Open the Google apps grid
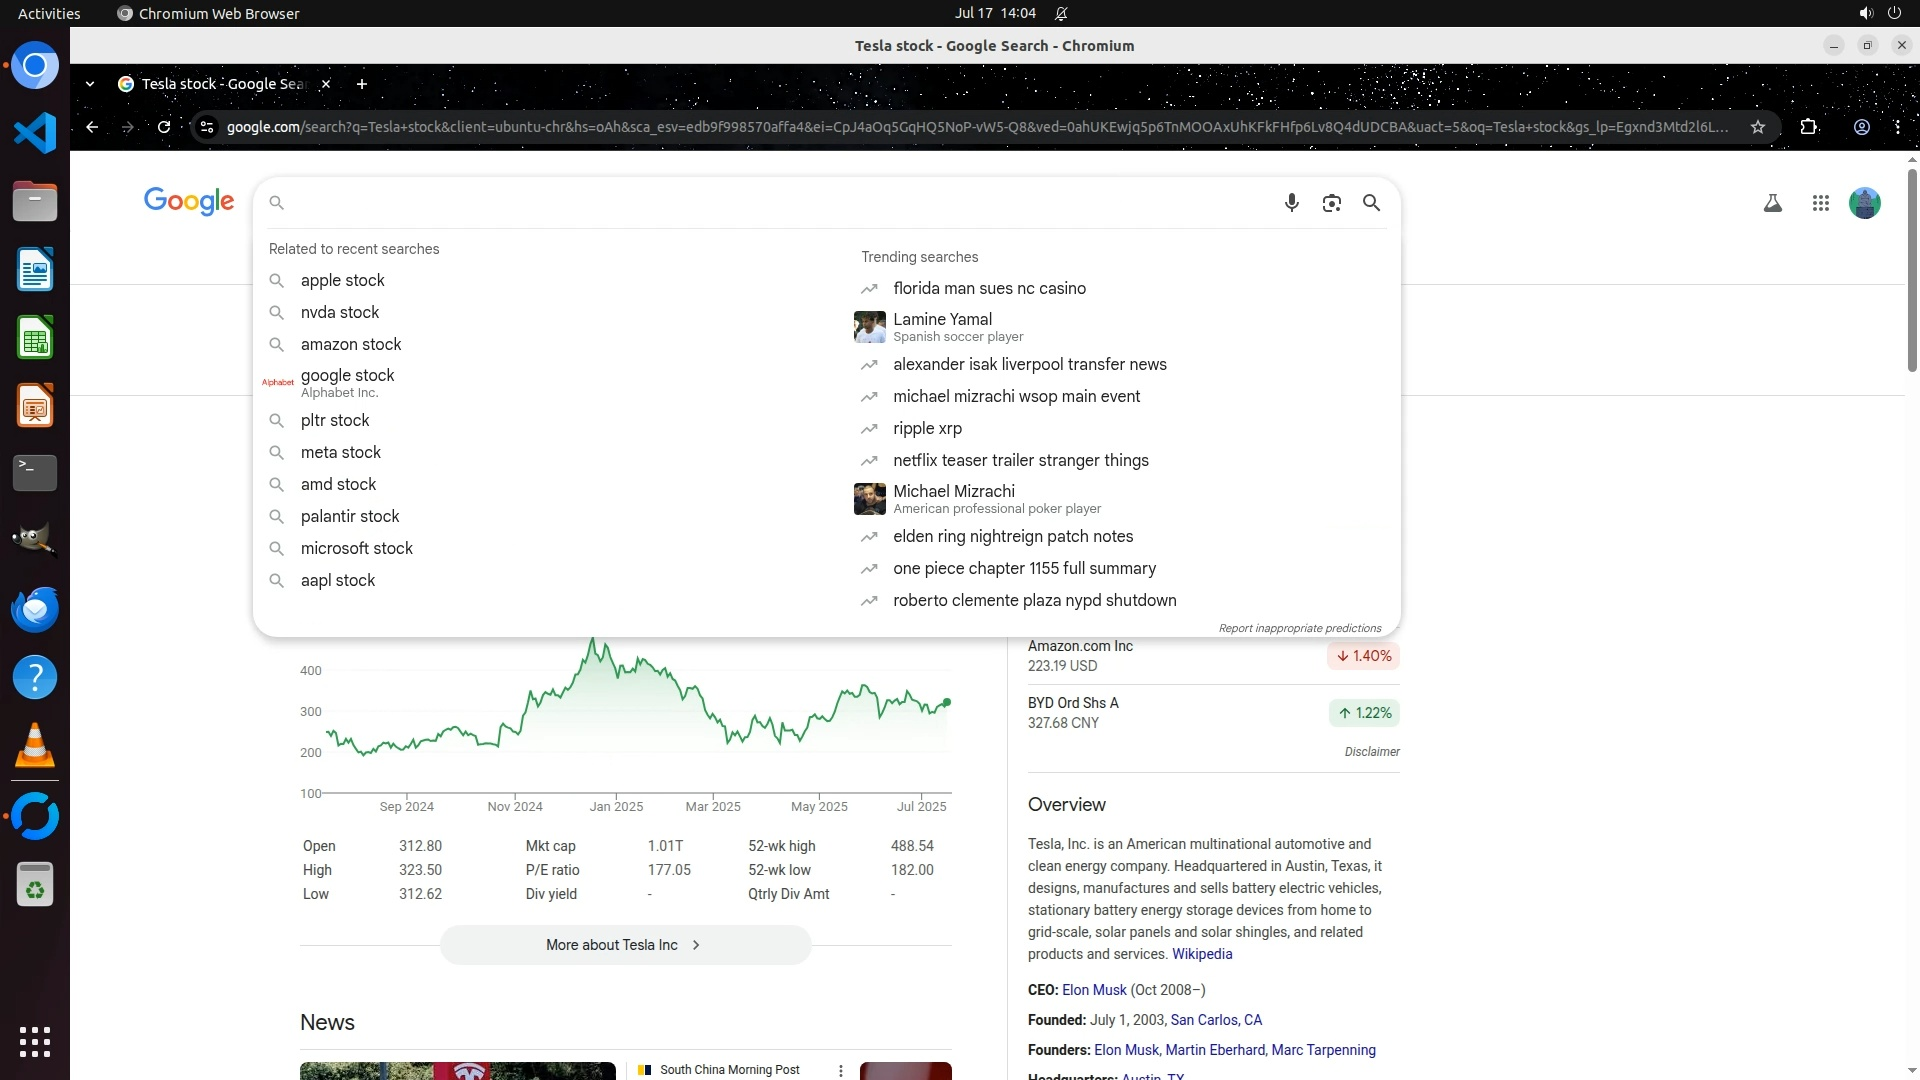The height and width of the screenshot is (1080, 1920). tap(1820, 203)
